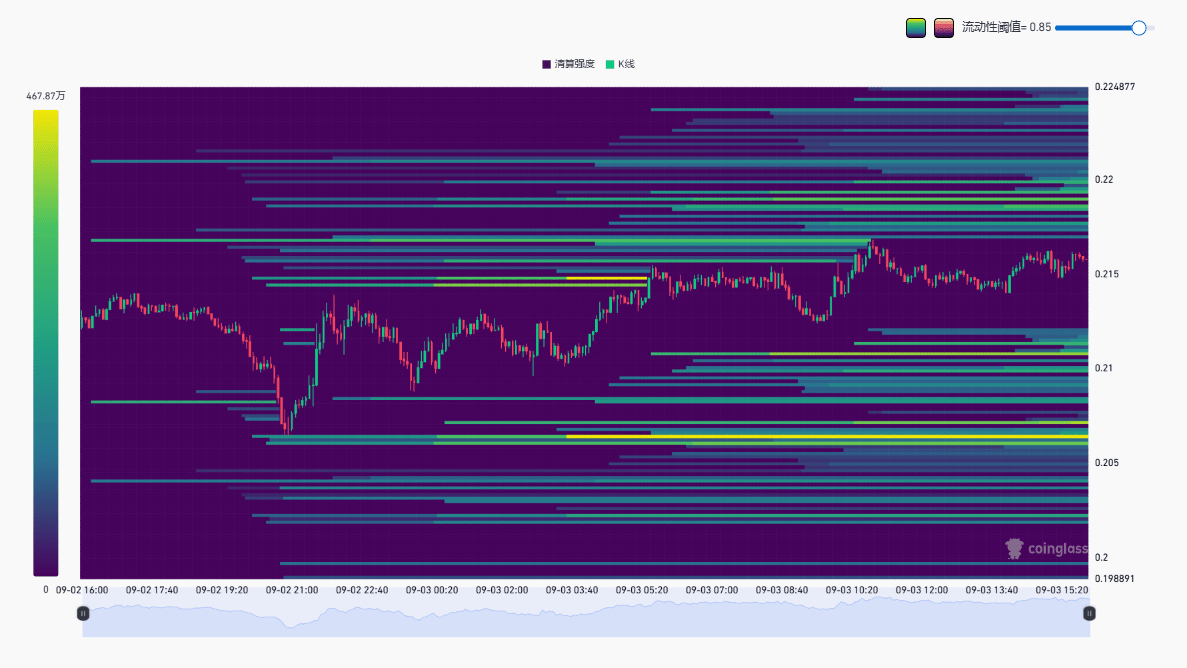
Task: Click the 0.205 price axis label
Action: click(1107, 463)
